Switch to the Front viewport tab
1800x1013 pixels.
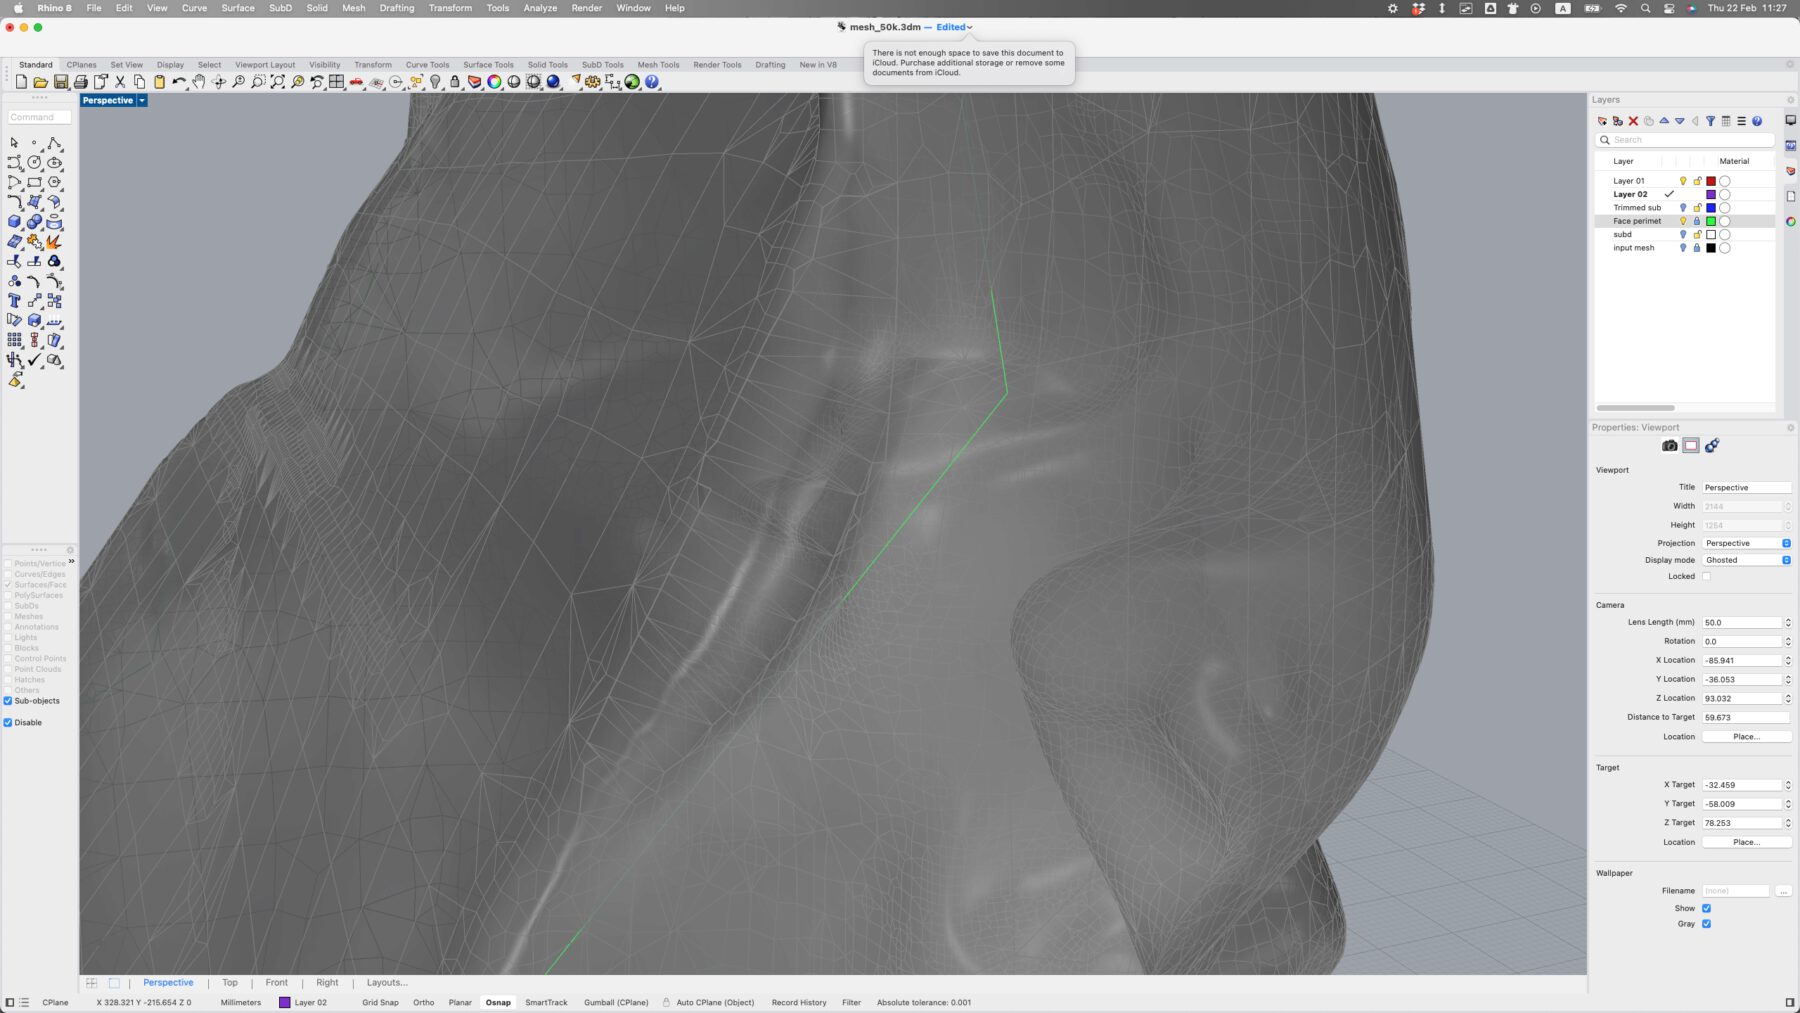[277, 983]
